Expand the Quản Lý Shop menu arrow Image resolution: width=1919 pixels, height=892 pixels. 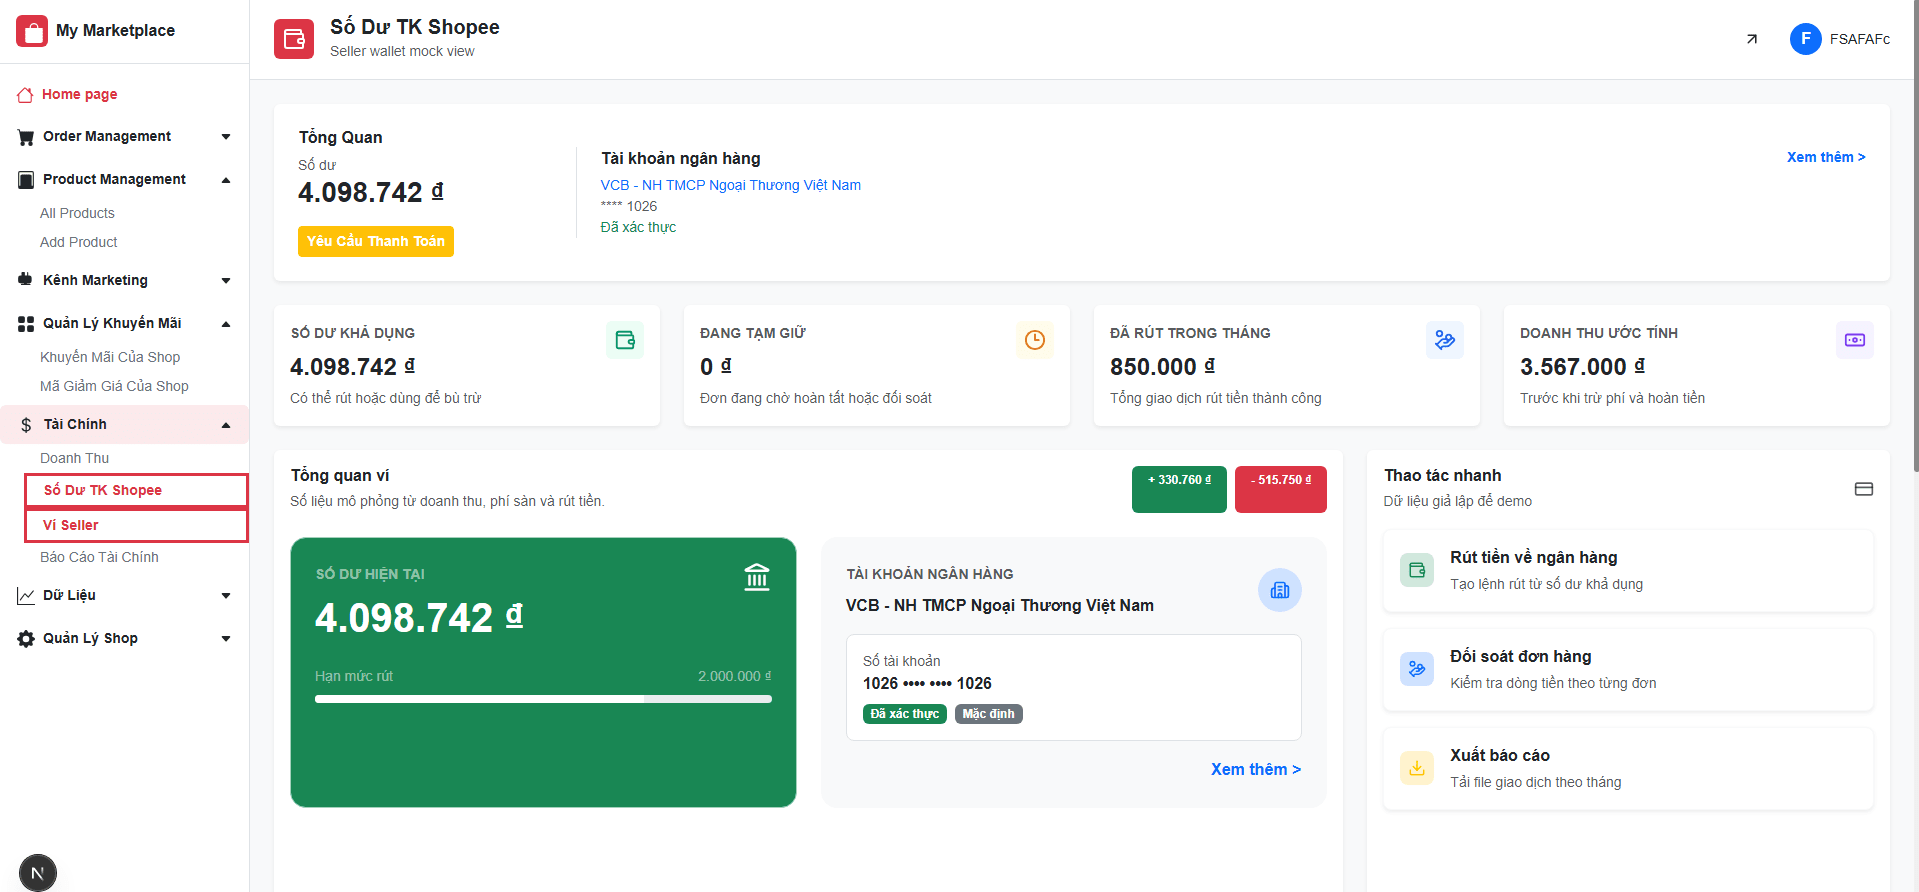pos(226,639)
